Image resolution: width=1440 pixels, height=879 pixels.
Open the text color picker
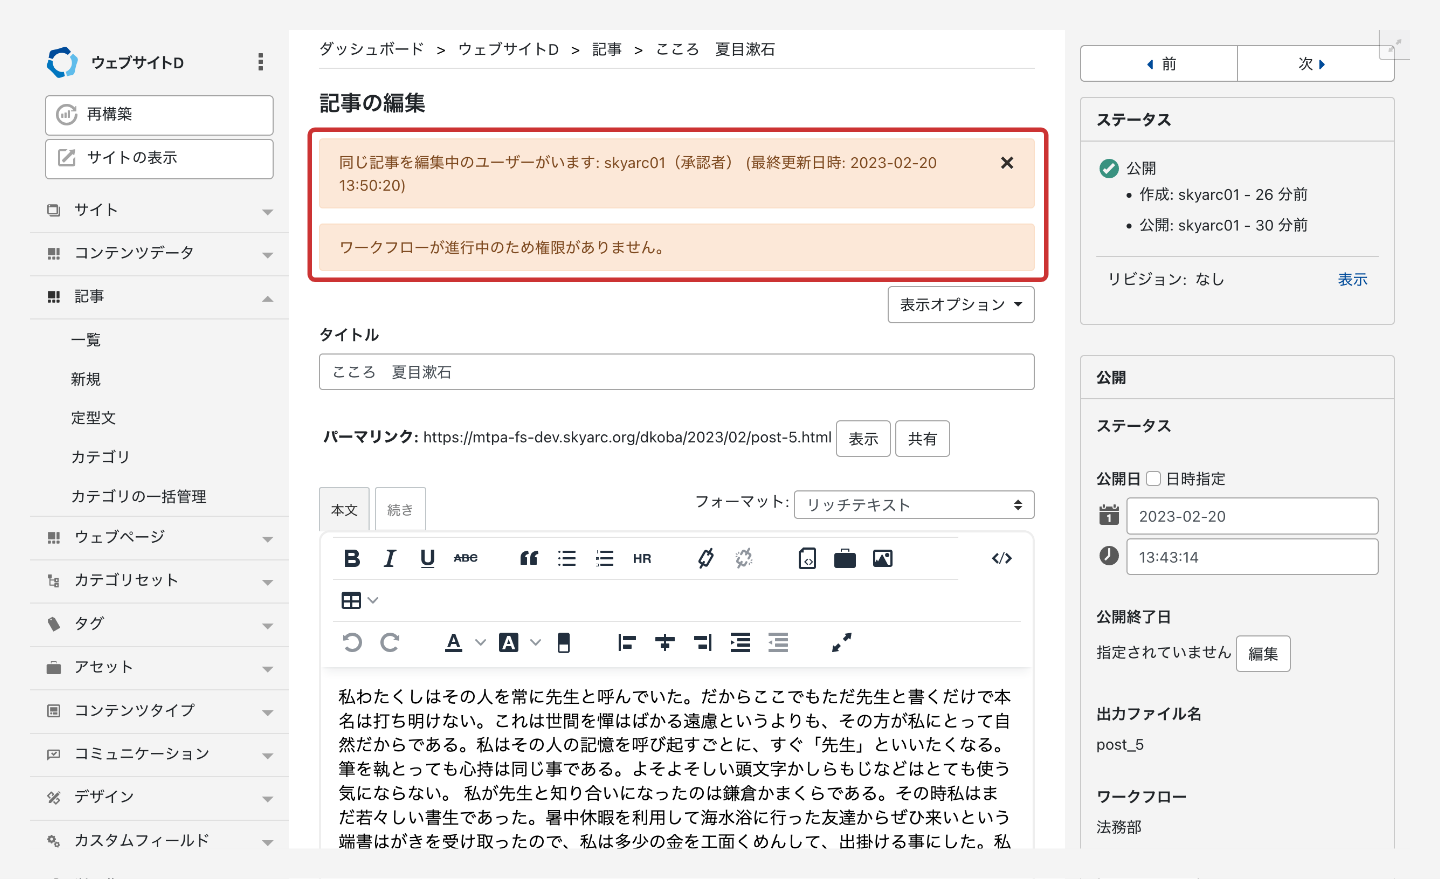tap(454, 643)
